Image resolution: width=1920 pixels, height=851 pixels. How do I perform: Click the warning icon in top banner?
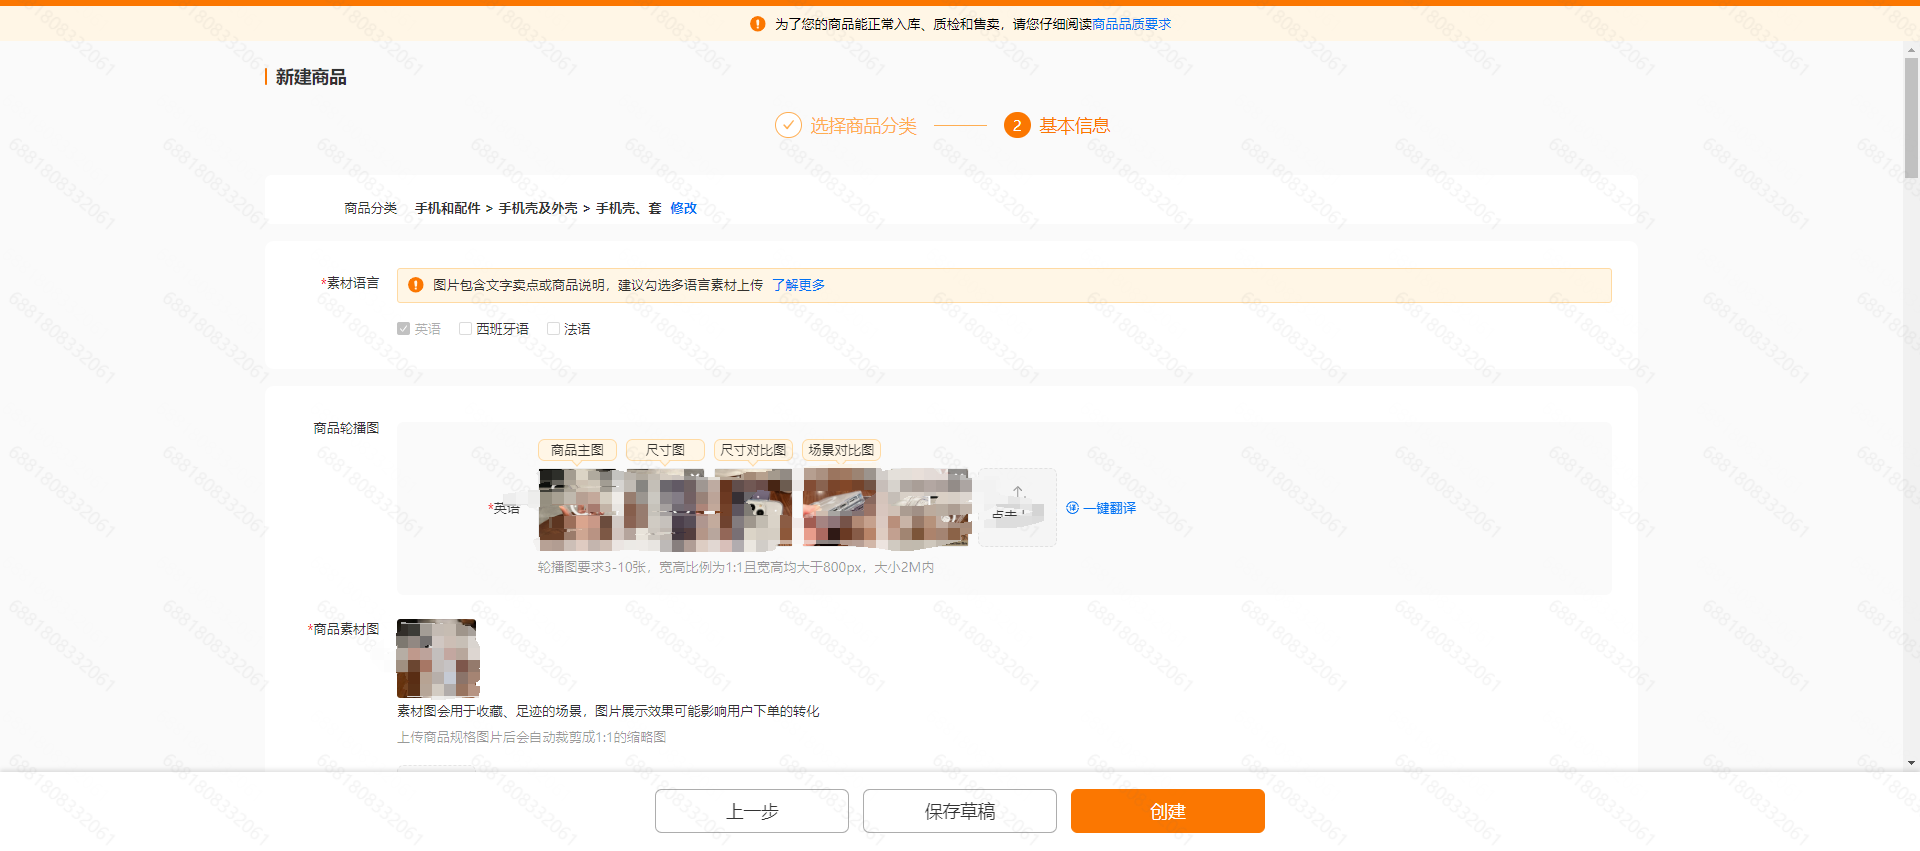click(757, 24)
